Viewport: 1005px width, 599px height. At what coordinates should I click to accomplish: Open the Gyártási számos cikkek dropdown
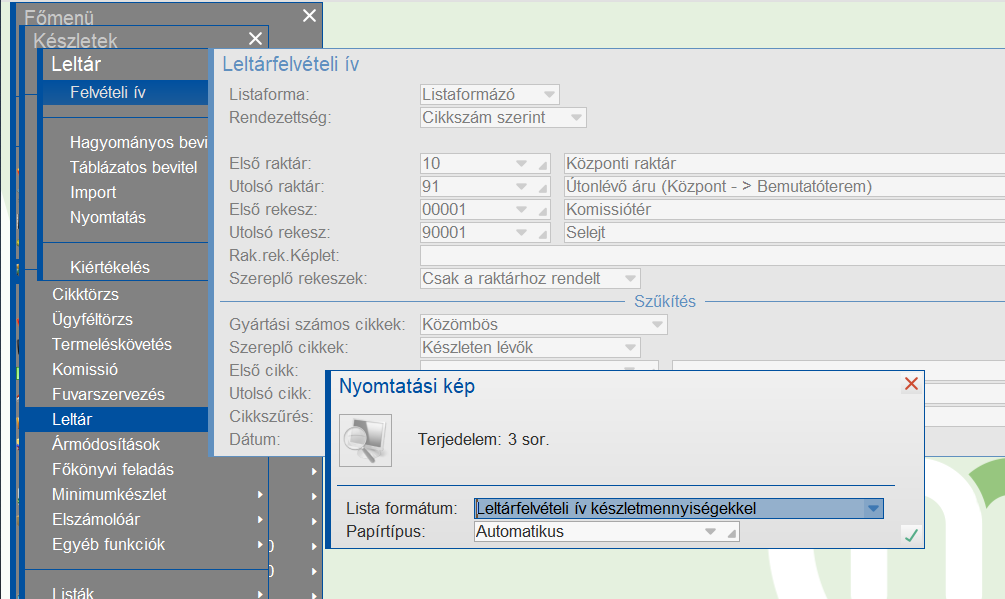657,324
